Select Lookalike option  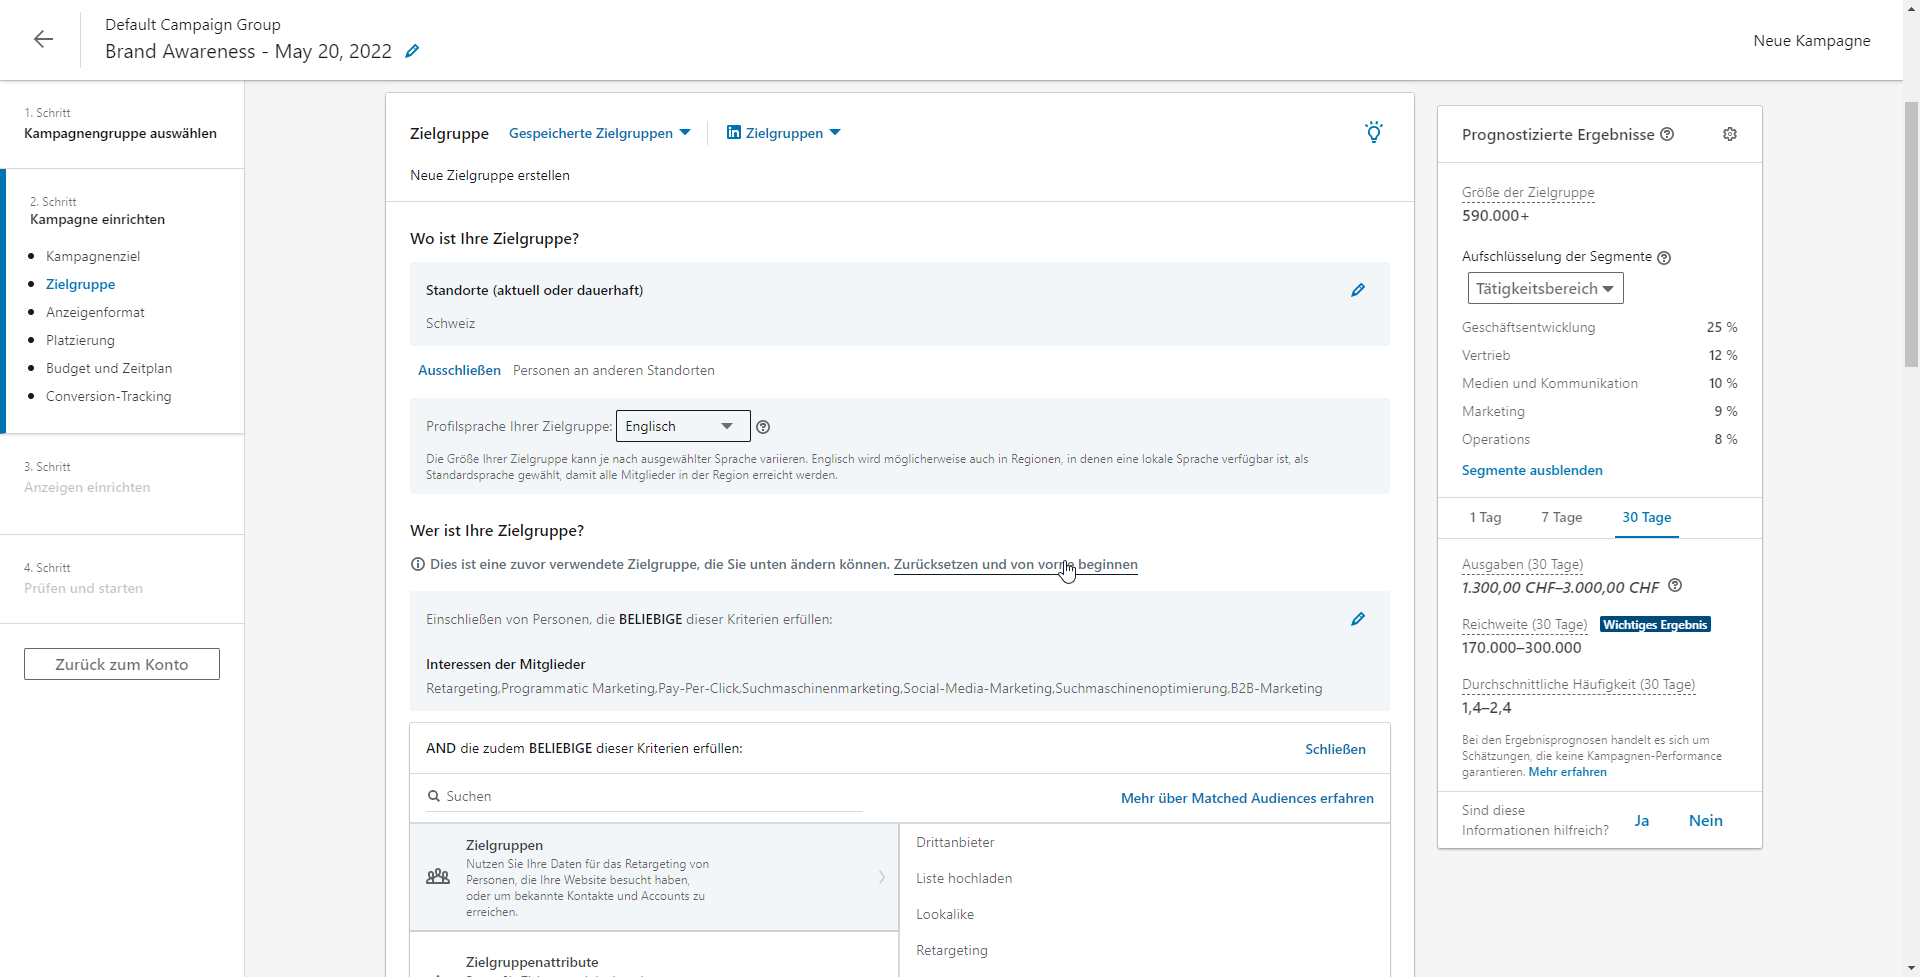[x=945, y=914]
